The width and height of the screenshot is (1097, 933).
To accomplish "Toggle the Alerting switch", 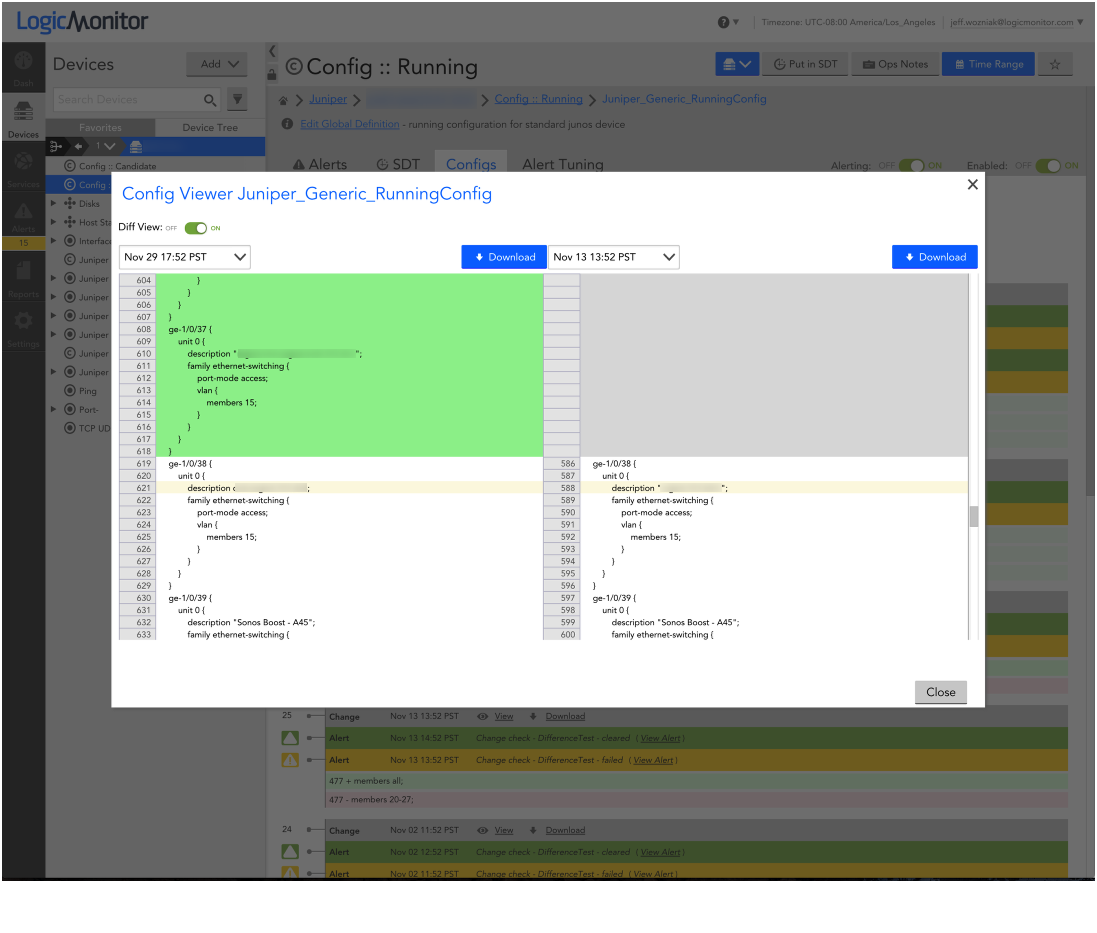I will (911, 166).
